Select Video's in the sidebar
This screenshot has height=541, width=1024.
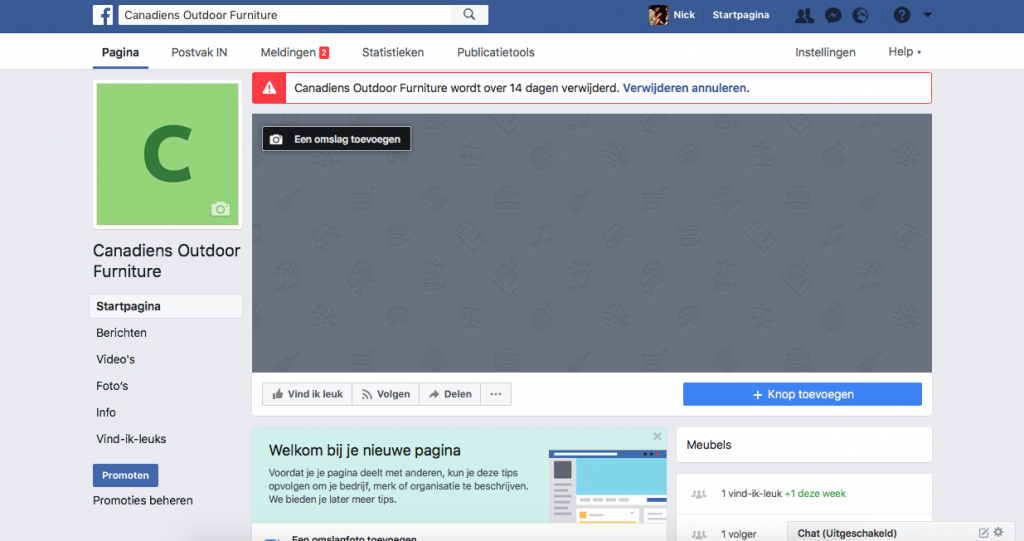tap(116, 359)
